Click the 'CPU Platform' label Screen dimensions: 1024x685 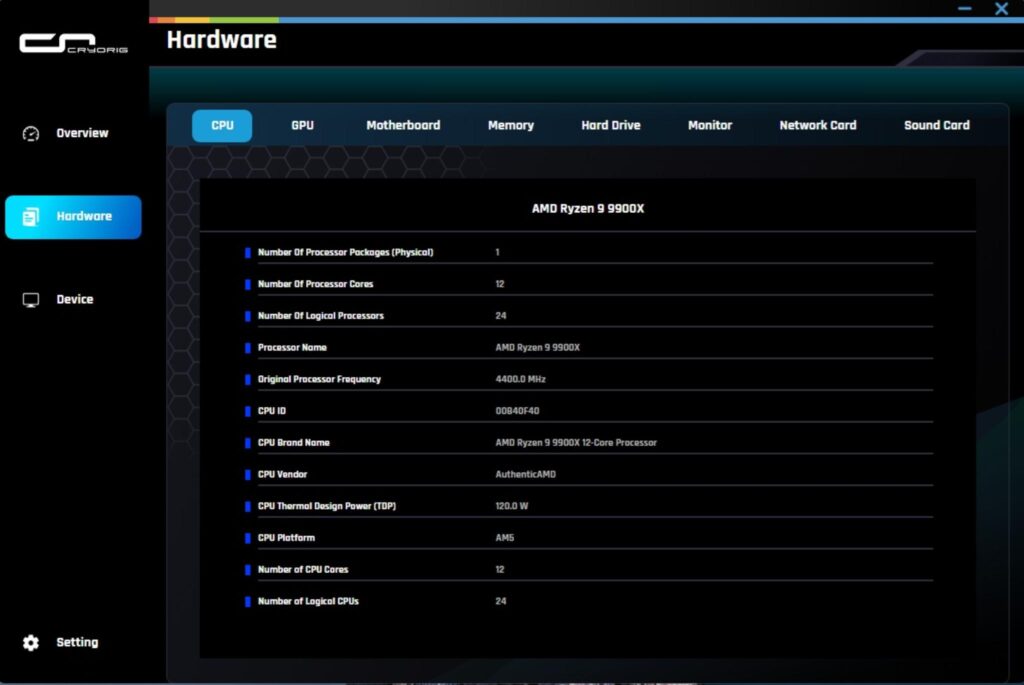pyautogui.click(x=286, y=538)
